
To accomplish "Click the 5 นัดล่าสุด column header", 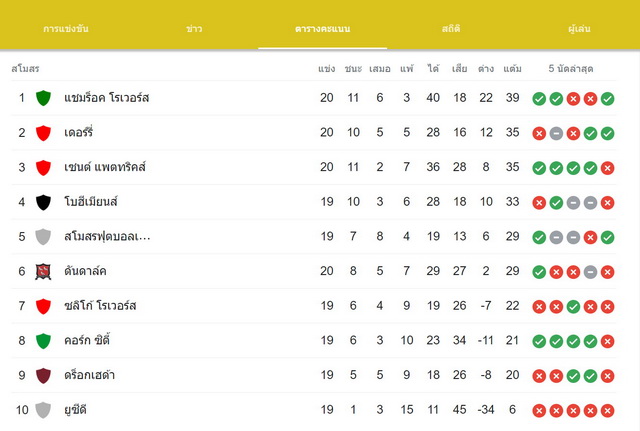I will [x=571, y=69].
